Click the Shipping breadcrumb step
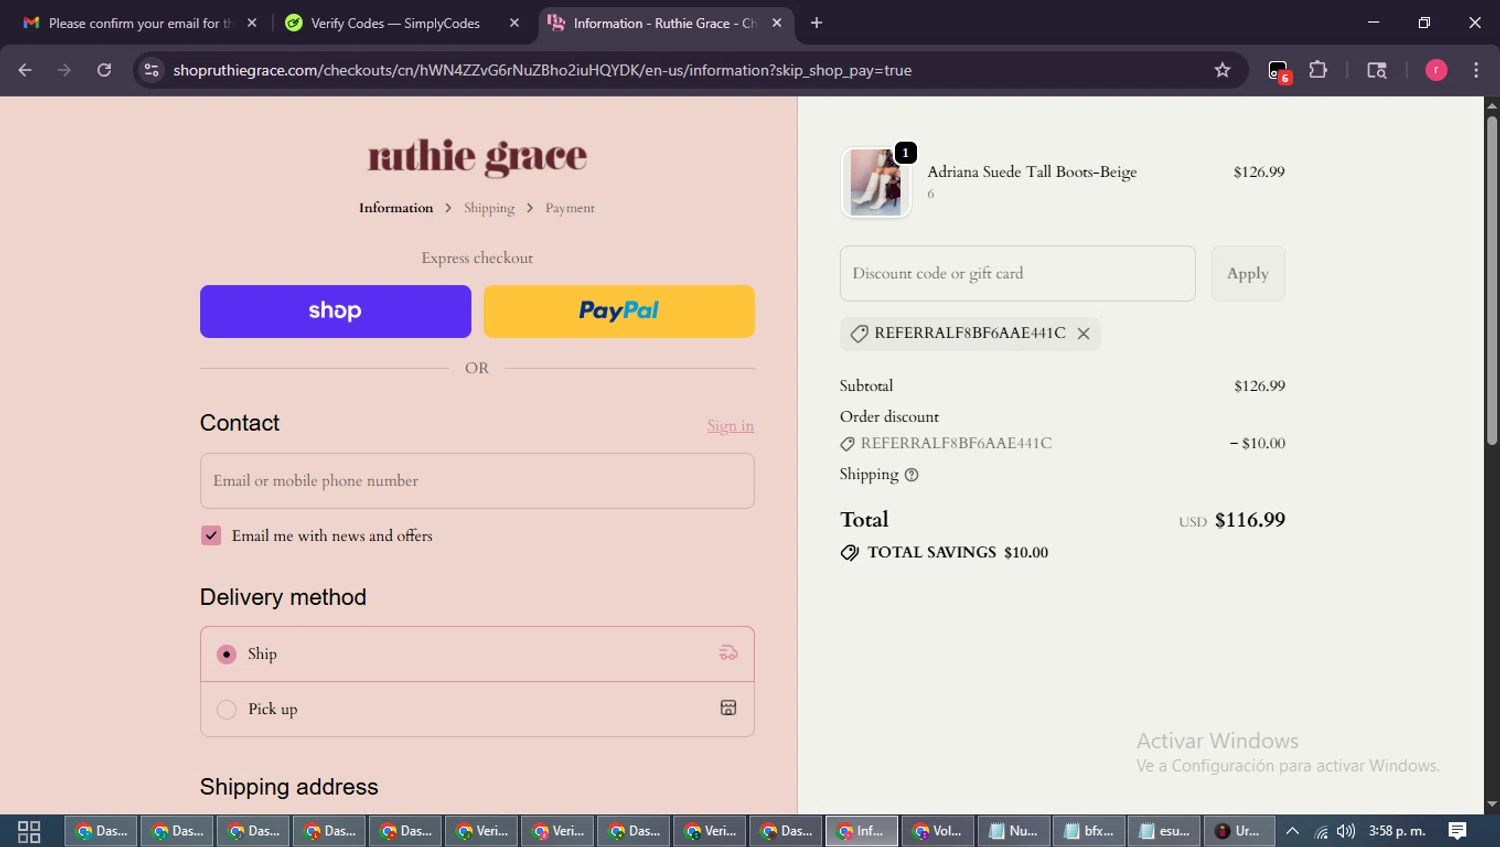Image resolution: width=1500 pixels, height=847 pixels. pyautogui.click(x=489, y=208)
